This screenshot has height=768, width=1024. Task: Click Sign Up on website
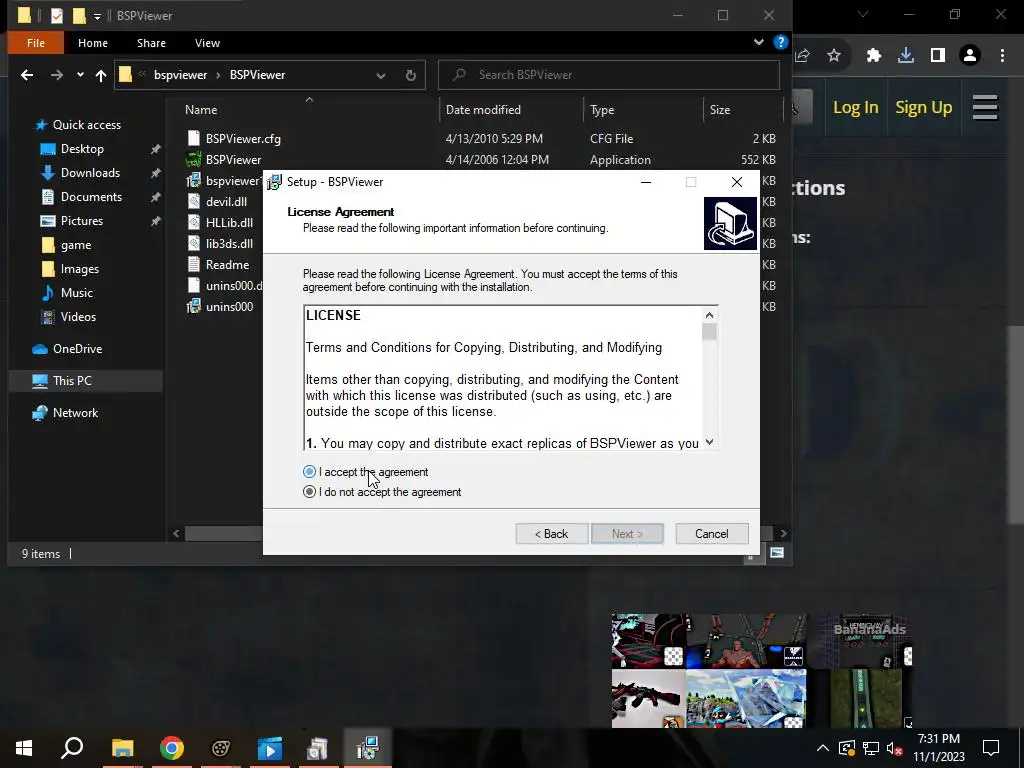tap(923, 108)
